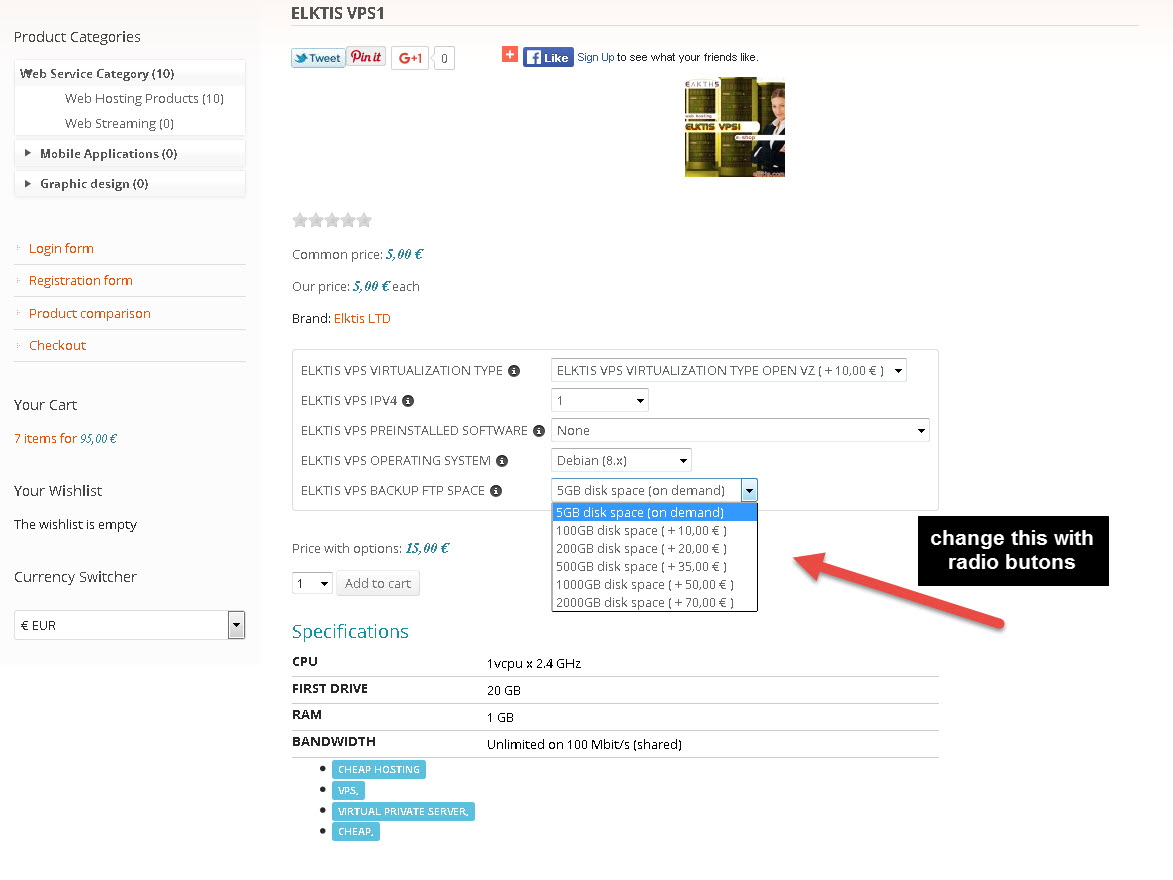
Task: Select 1000GB disk space option
Action: 655,584
